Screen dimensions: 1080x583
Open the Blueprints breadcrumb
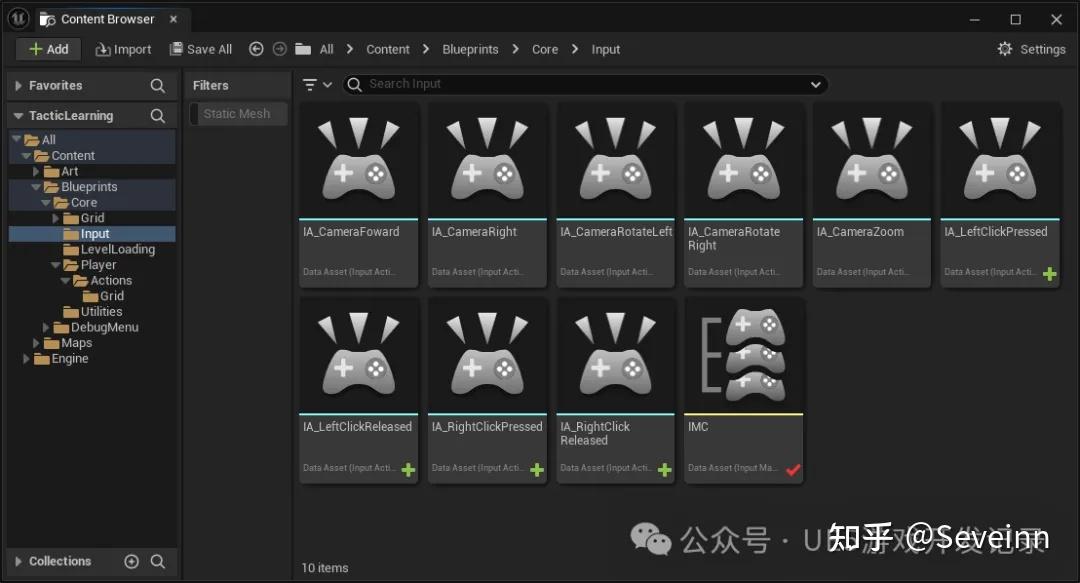click(x=470, y=49)
